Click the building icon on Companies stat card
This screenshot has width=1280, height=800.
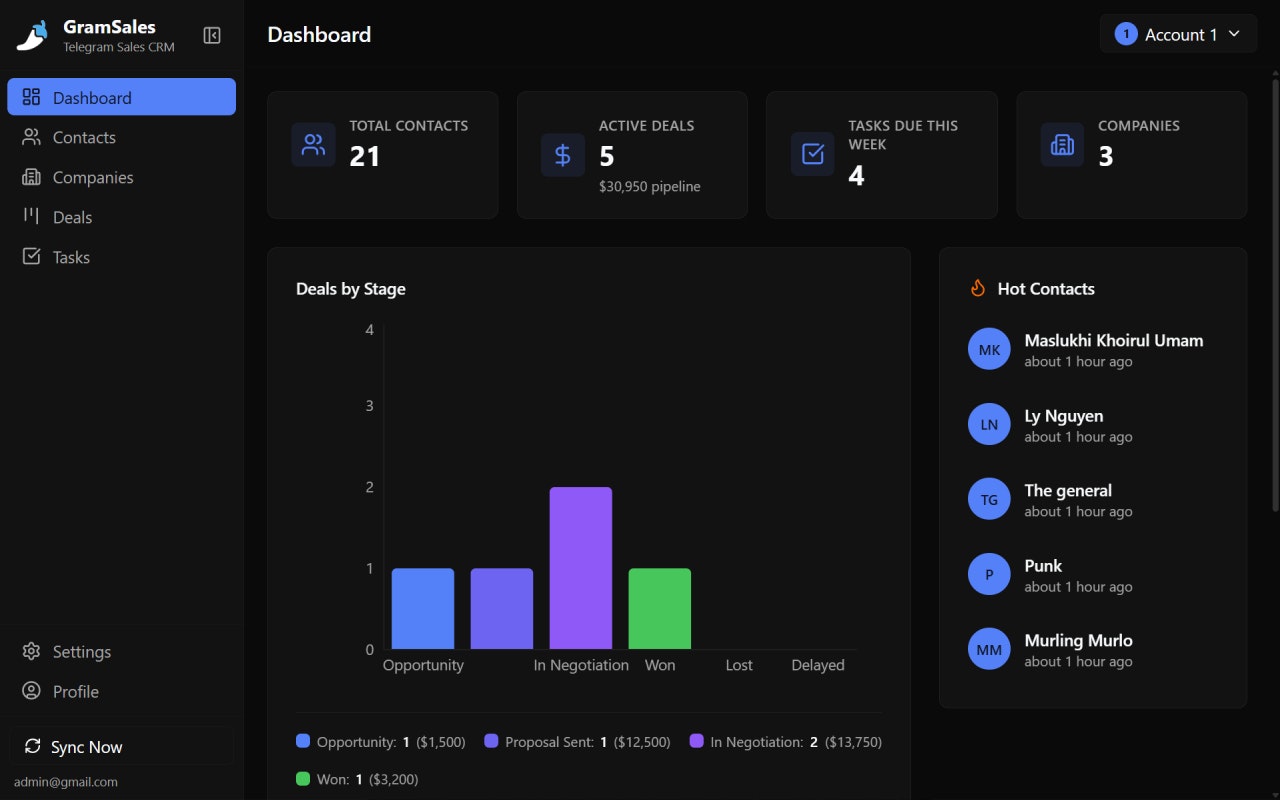1062,145
